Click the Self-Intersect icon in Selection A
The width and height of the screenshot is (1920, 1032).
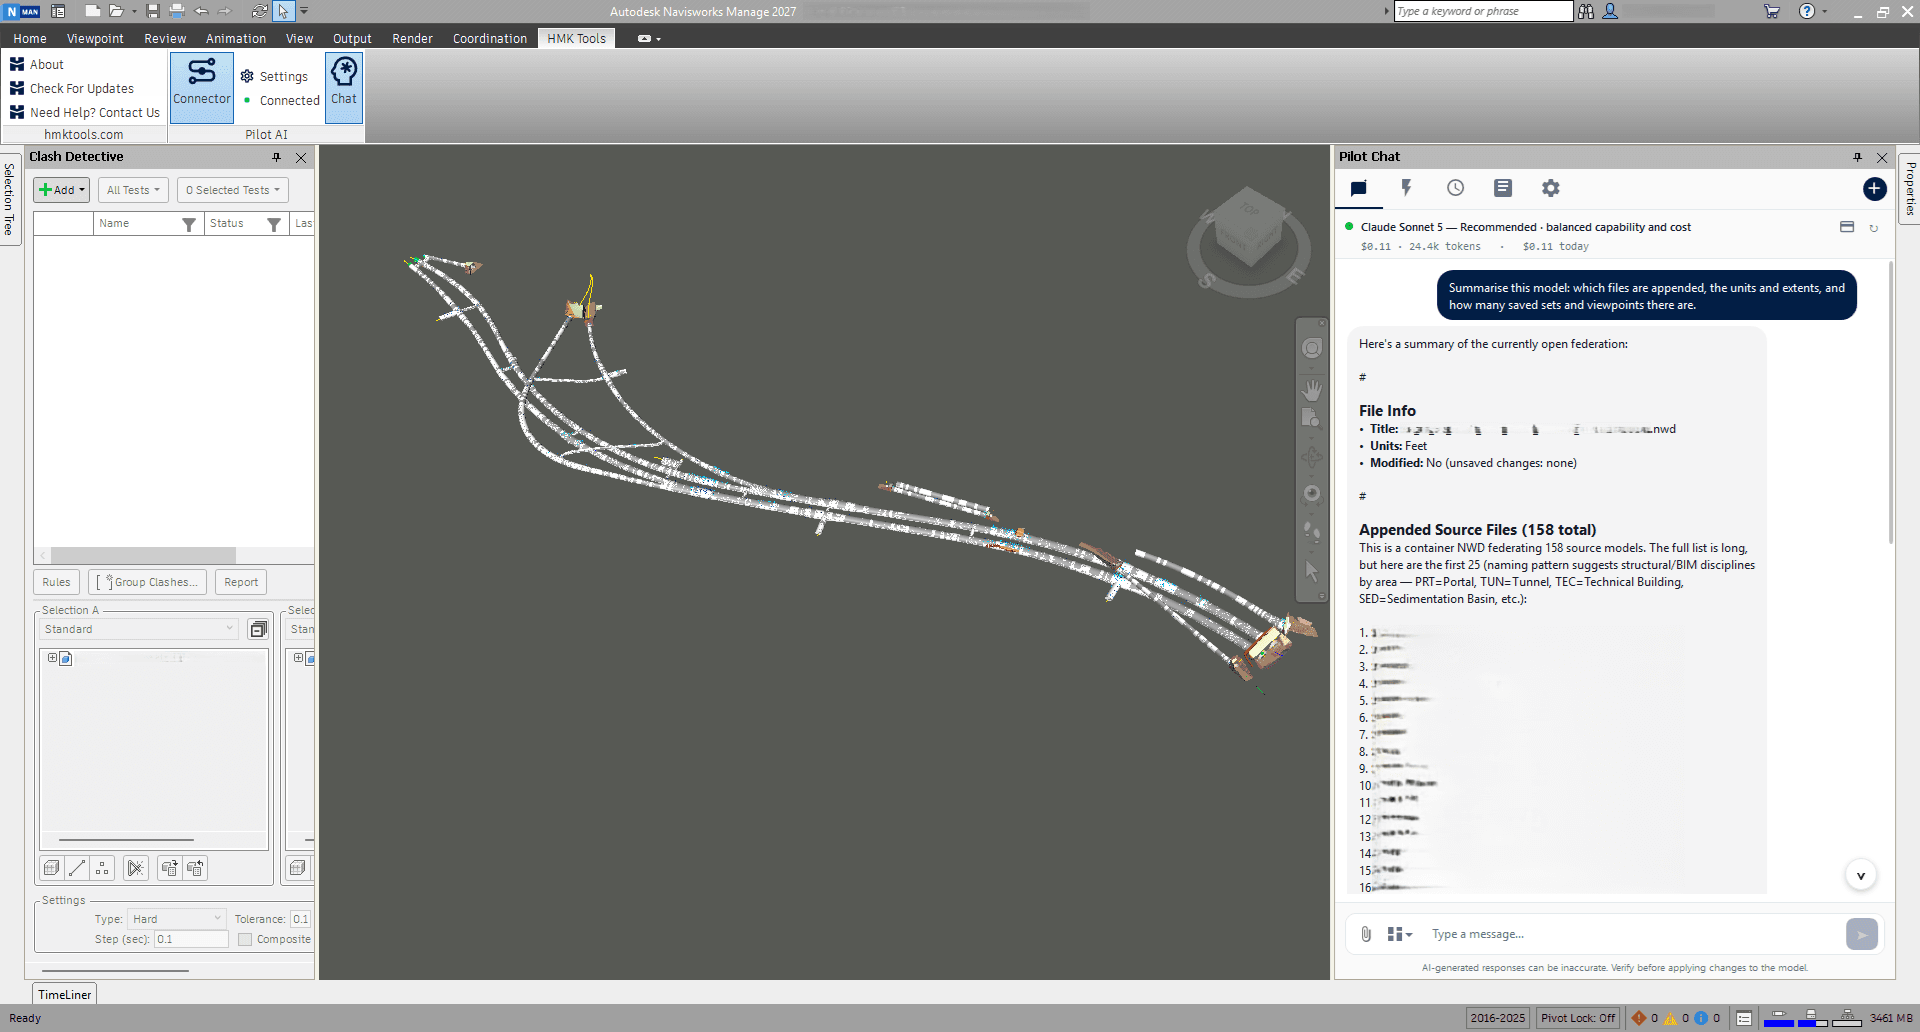click(x=136, y=868)
